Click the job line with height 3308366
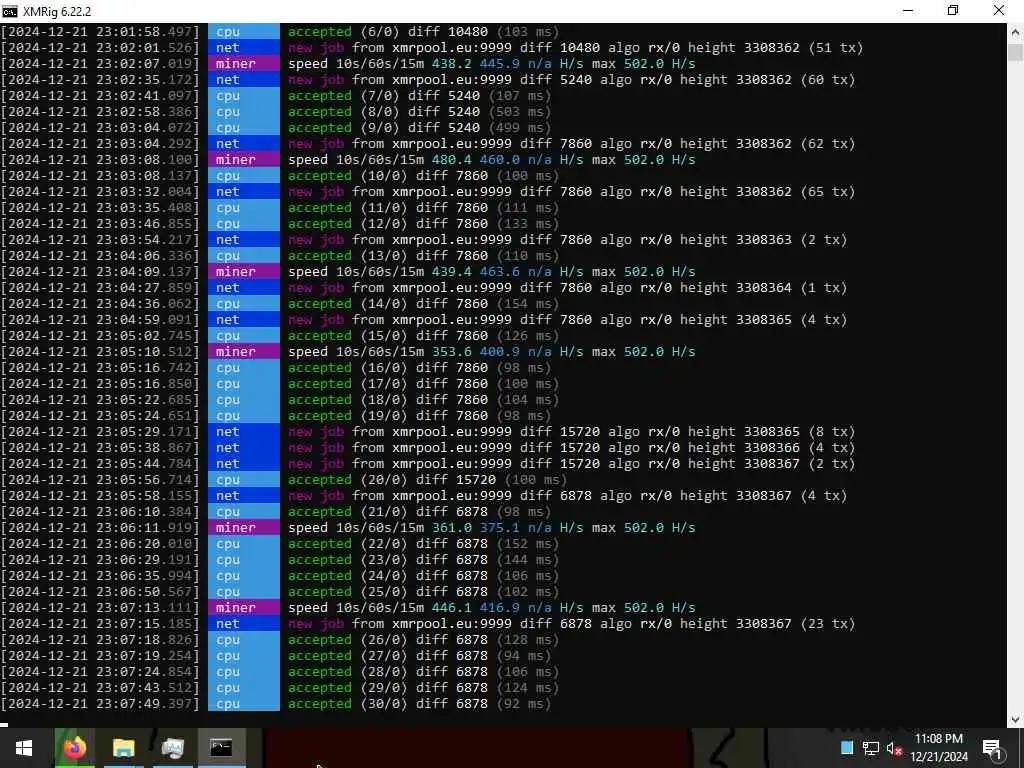1024x768 pixels. tap(571, 447)
